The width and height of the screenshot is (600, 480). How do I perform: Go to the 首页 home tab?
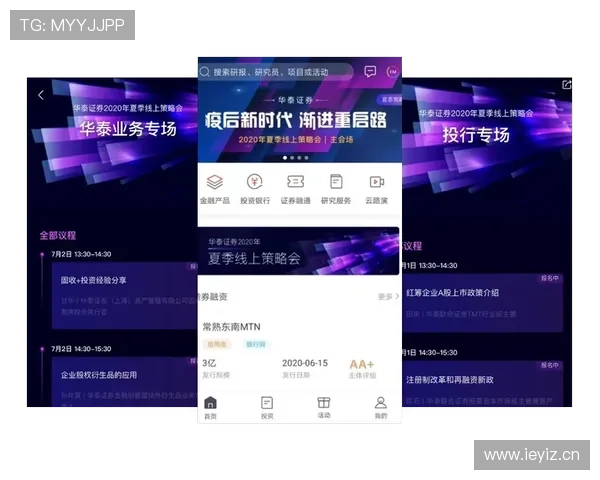coord(210,408)
